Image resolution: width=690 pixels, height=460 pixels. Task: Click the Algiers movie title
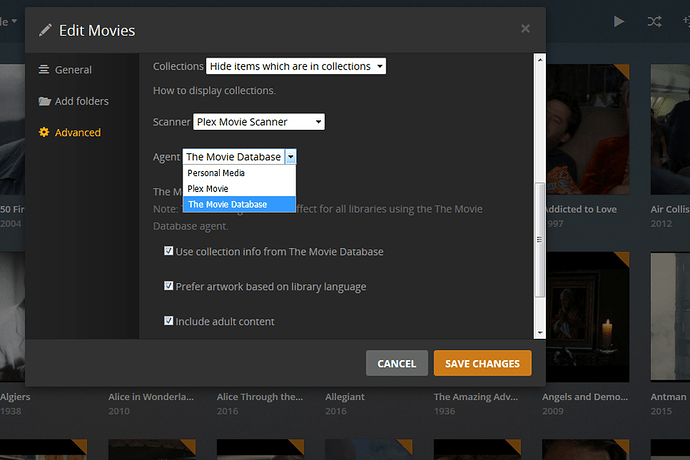coord(15,397)
